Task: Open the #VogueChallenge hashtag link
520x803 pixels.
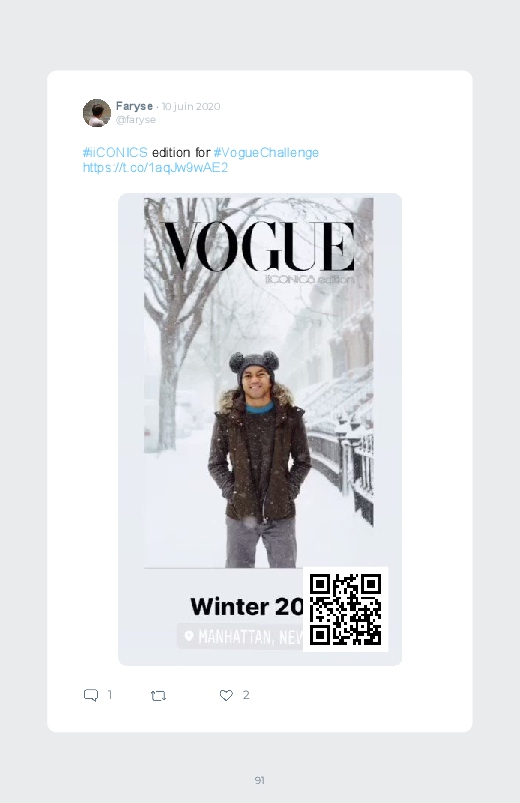Action: [266, 153]
